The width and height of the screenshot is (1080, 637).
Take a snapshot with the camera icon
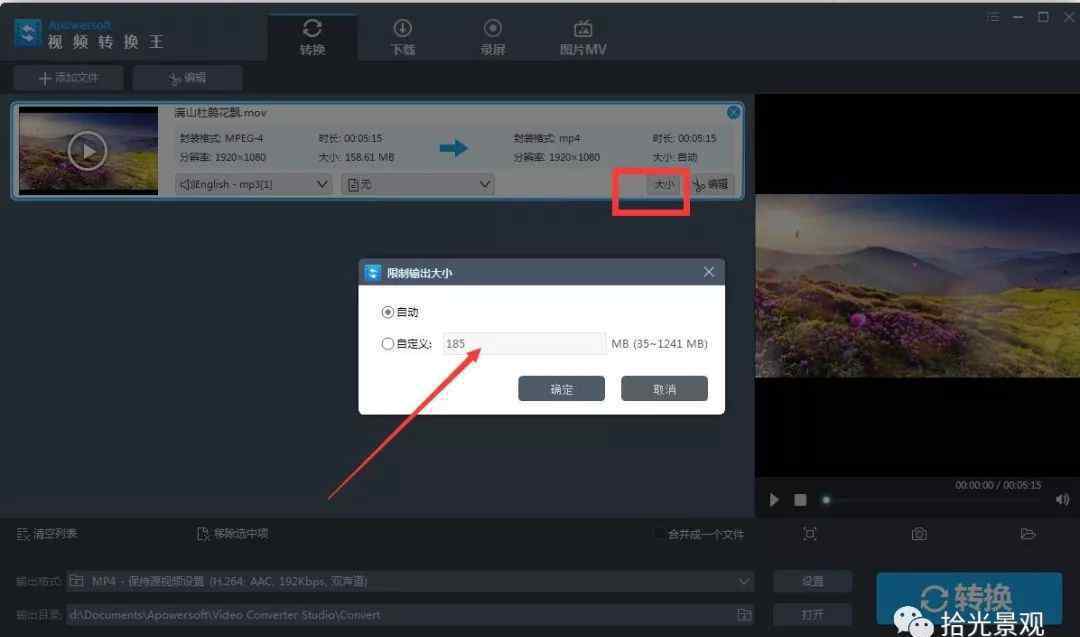point(918,534)
